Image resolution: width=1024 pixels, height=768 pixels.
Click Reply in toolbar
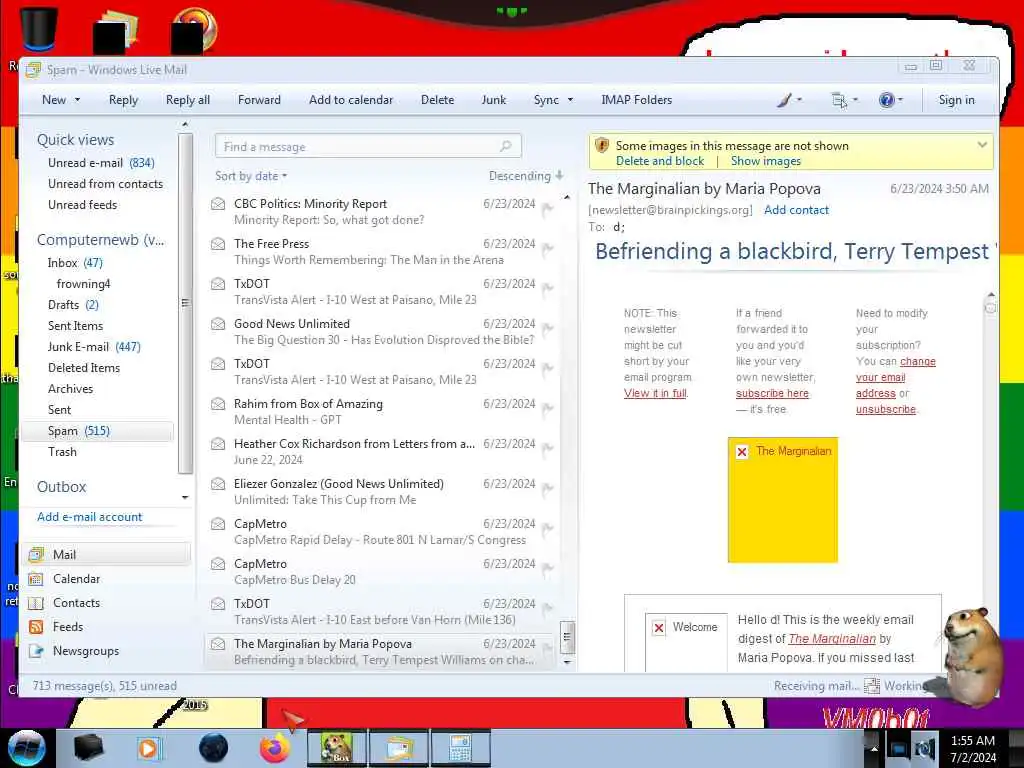coord(123,100)
